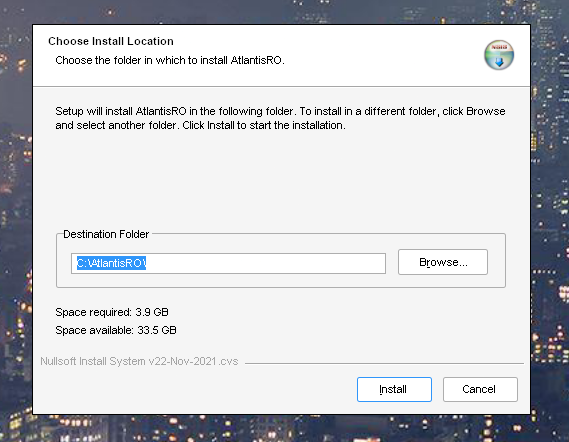Click the second line of the instructions paragraph
Screen dimensions: 569x442
[200, 126]
